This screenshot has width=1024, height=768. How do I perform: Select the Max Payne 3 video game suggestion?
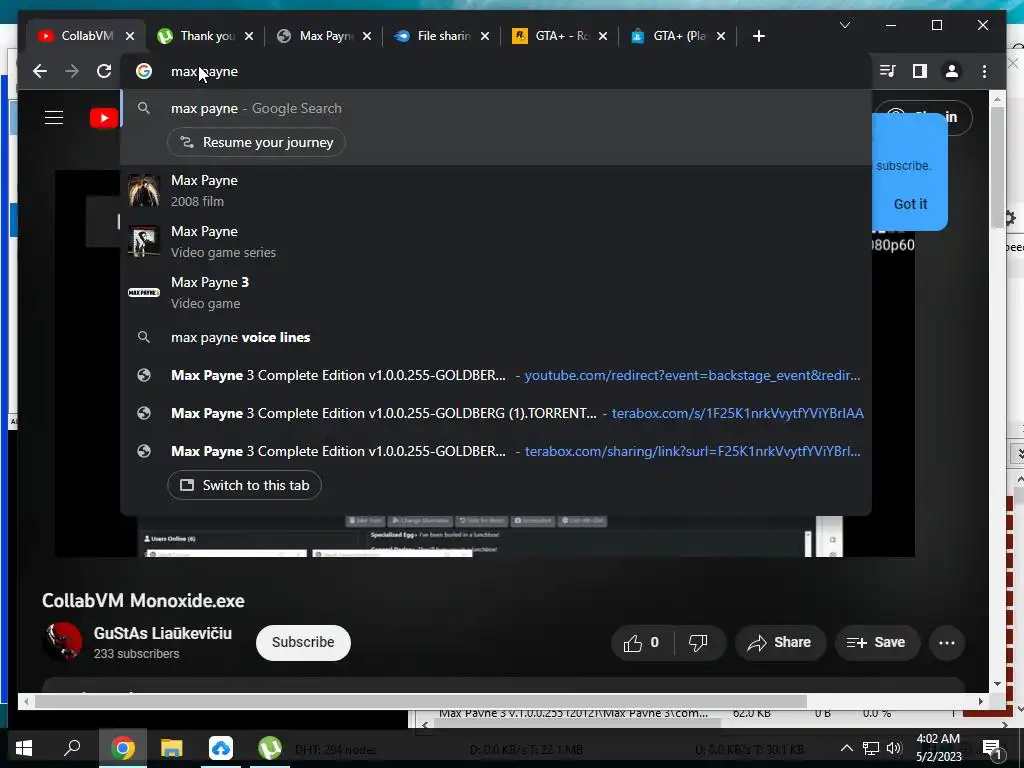(496, 293)
